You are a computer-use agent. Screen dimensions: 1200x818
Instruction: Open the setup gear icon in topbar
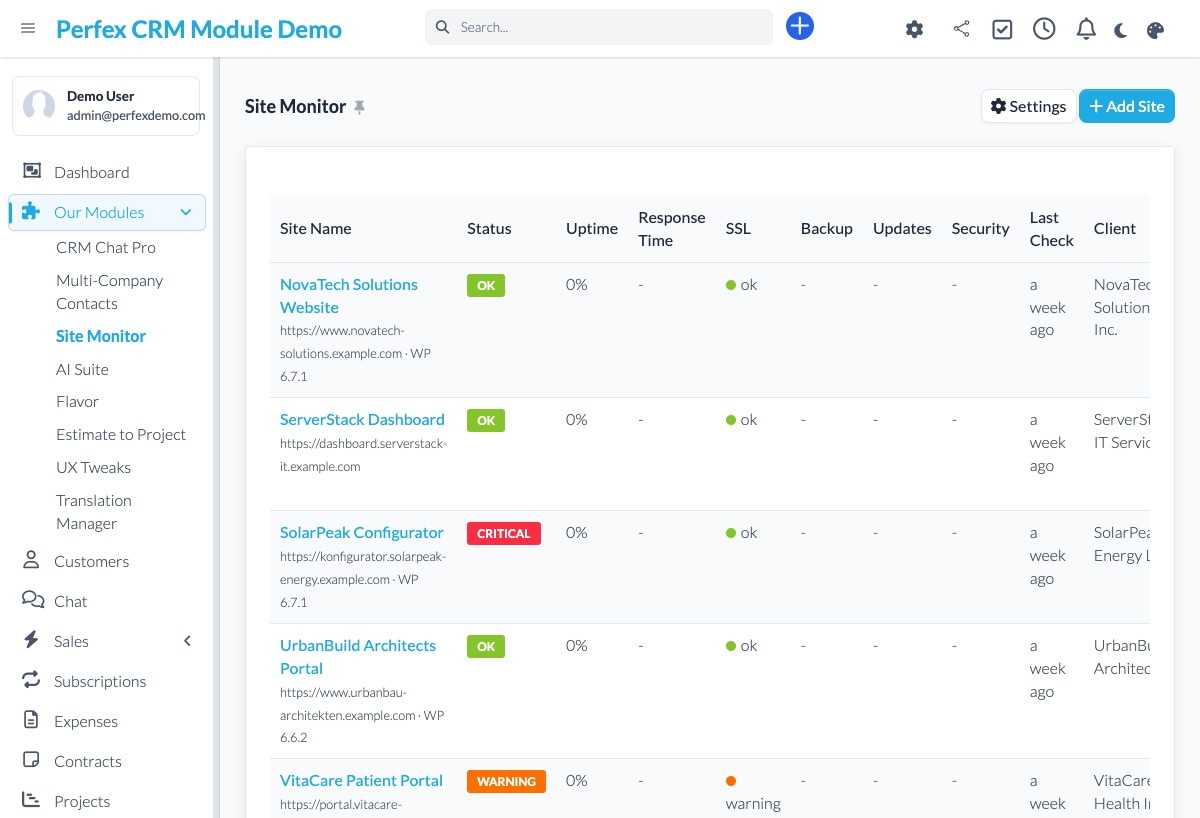click(914, 29)
